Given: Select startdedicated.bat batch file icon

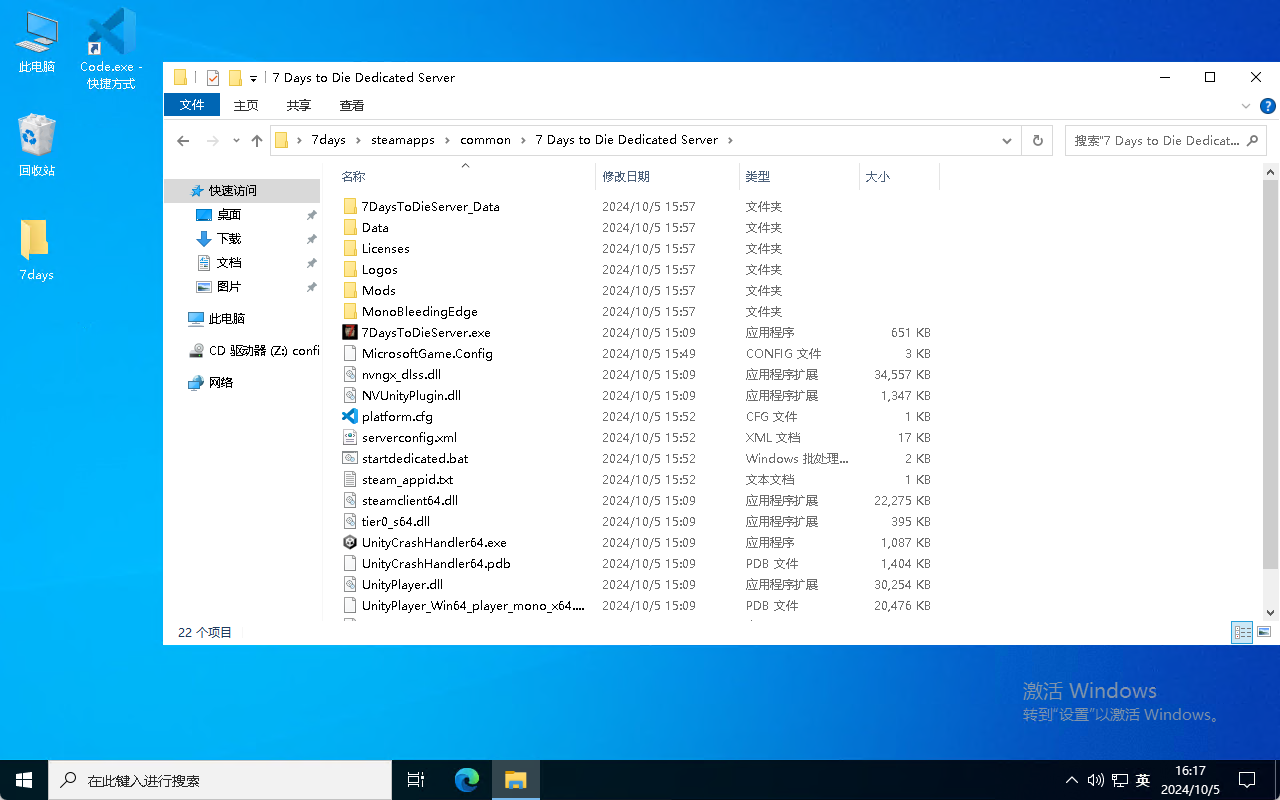Looking at the screenshot, I should click(350, 458).
